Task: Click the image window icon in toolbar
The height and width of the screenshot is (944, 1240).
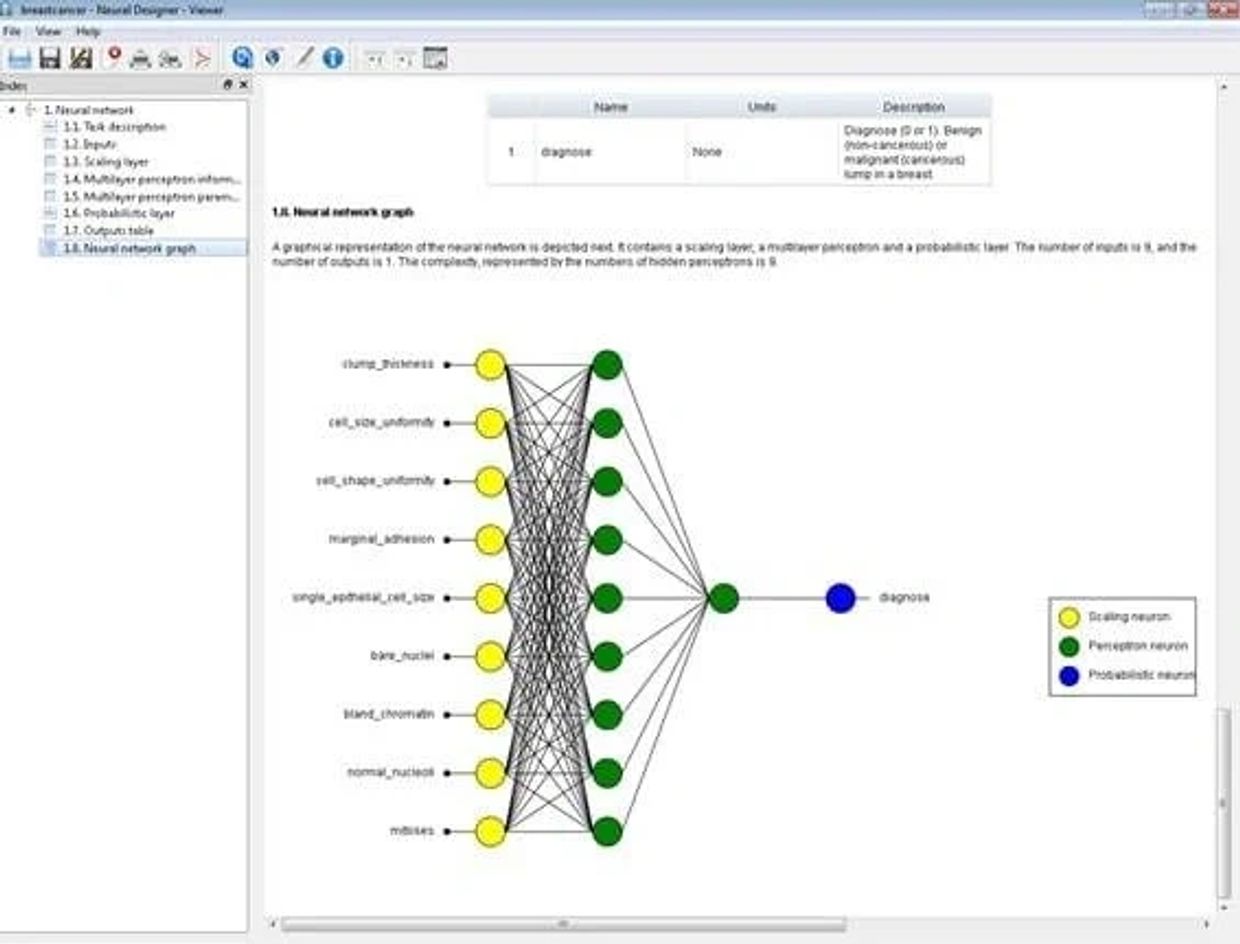Action: (435, 58)
